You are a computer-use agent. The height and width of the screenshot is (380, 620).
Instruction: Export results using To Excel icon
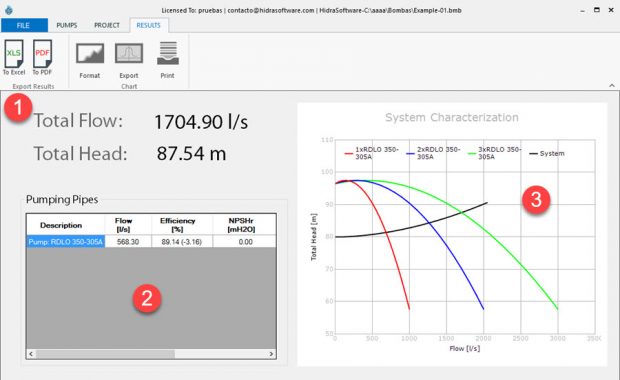pos(14,57)
